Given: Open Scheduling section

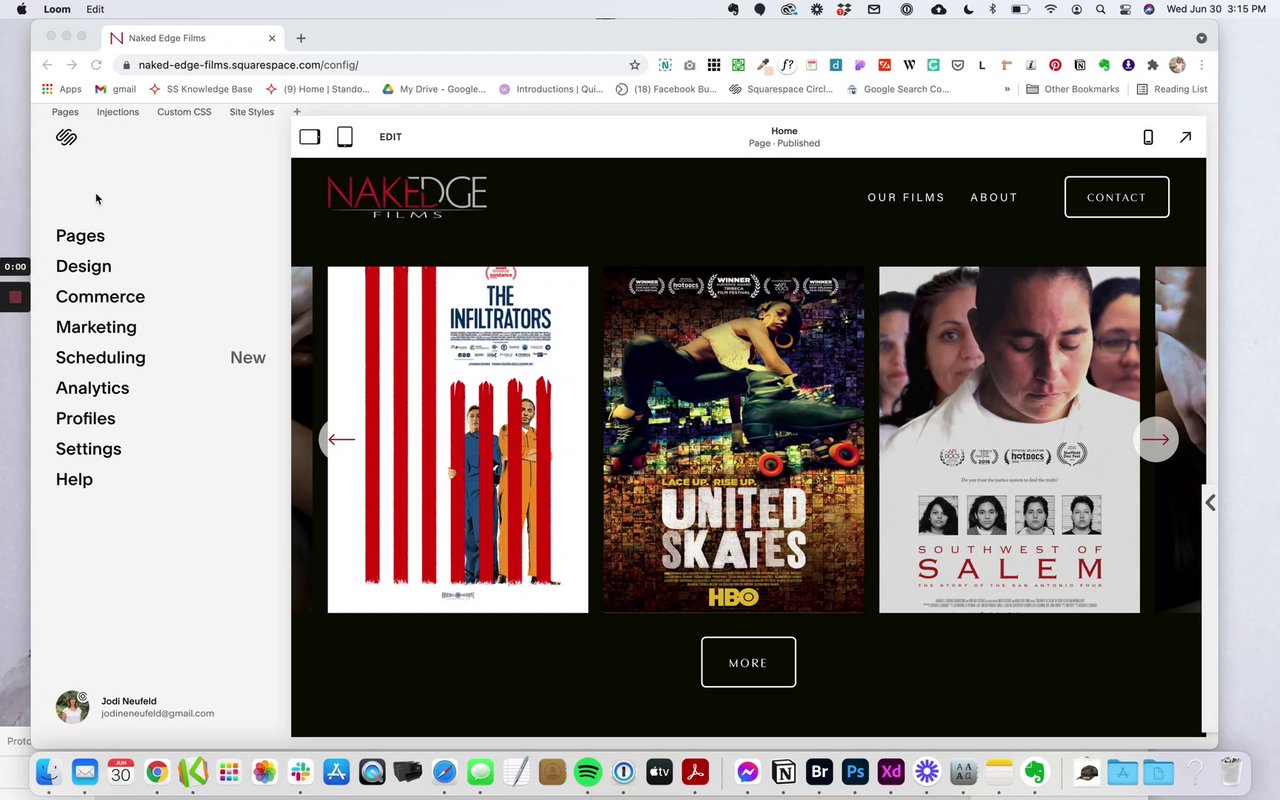Looking at the screenshot, I should (100, 358).
